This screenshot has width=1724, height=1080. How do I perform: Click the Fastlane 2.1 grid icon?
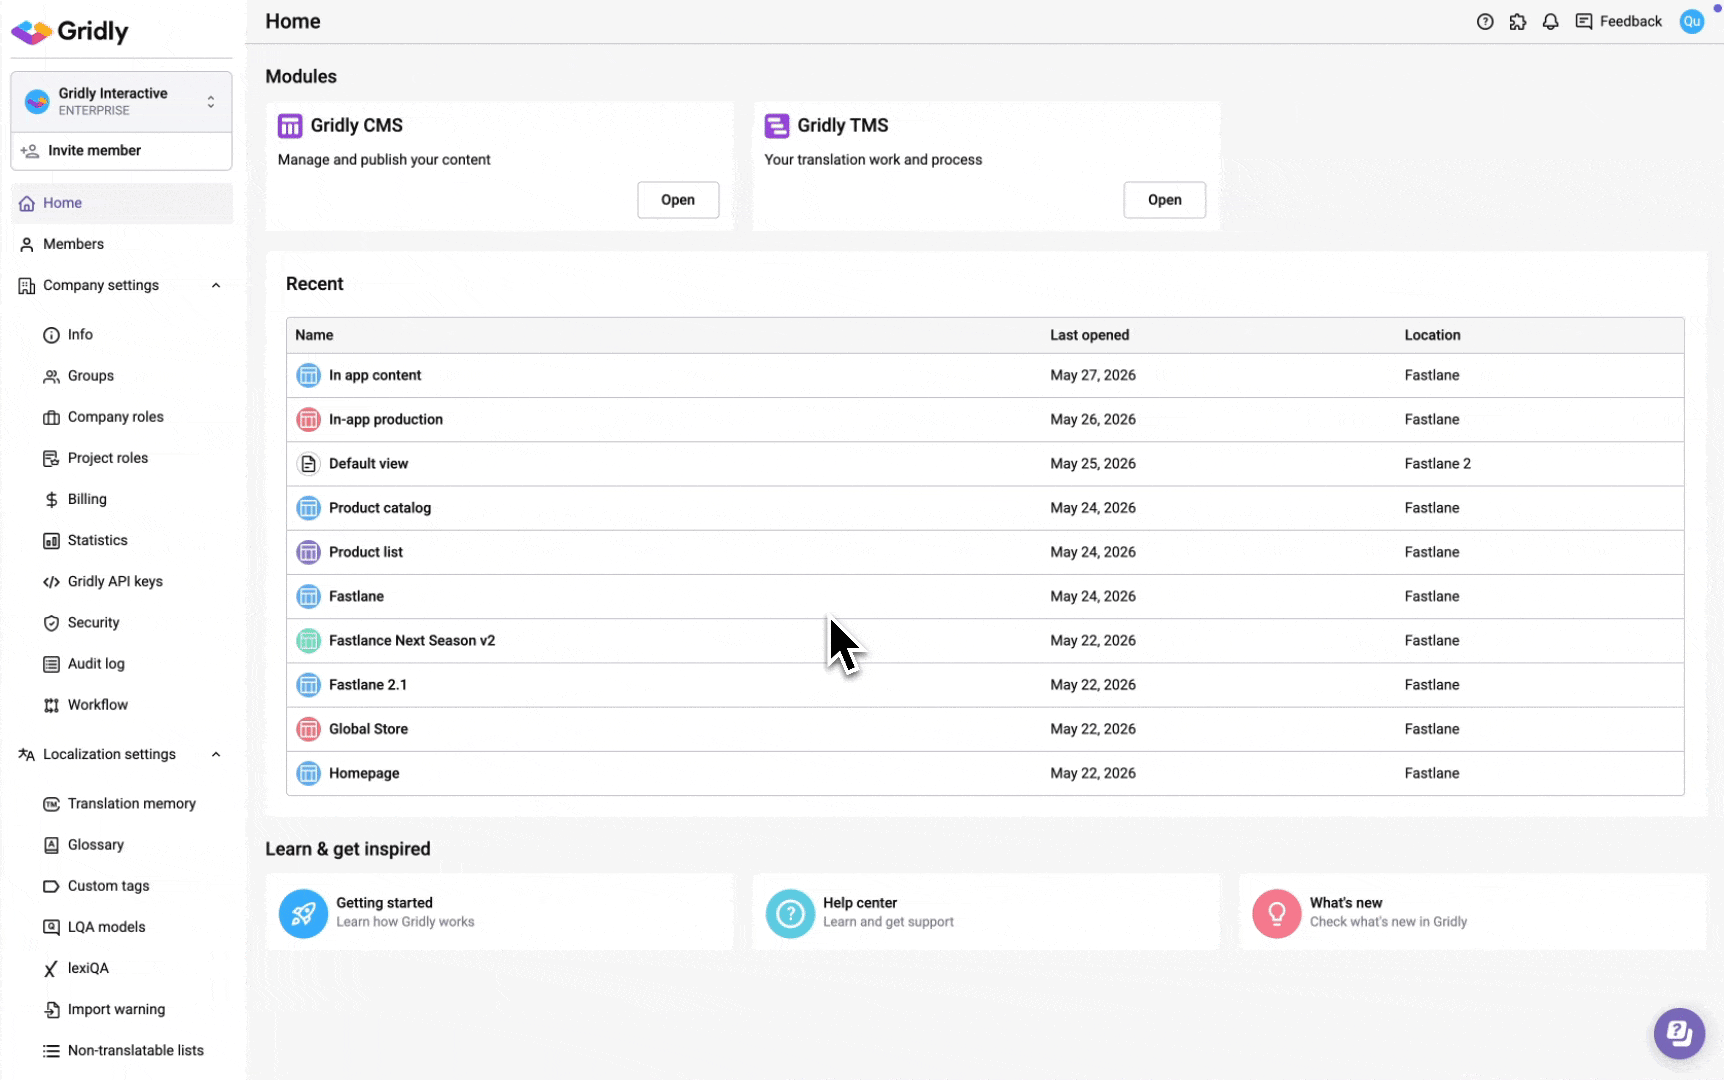coord(308,685)
